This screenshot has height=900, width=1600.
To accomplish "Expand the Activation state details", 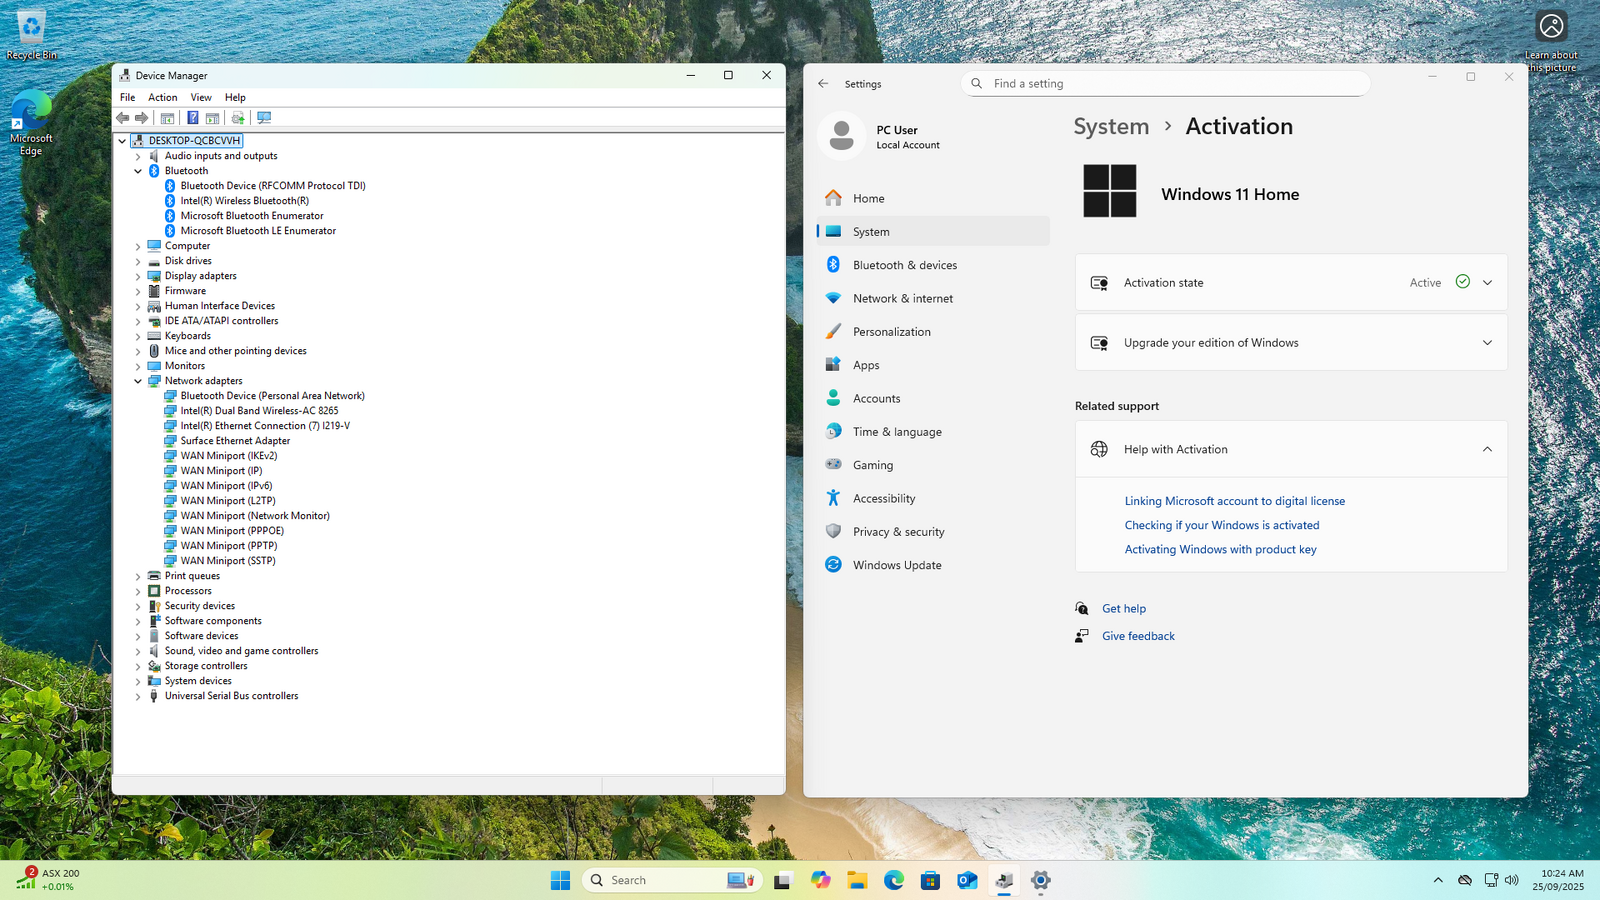I will (1487, 283).
